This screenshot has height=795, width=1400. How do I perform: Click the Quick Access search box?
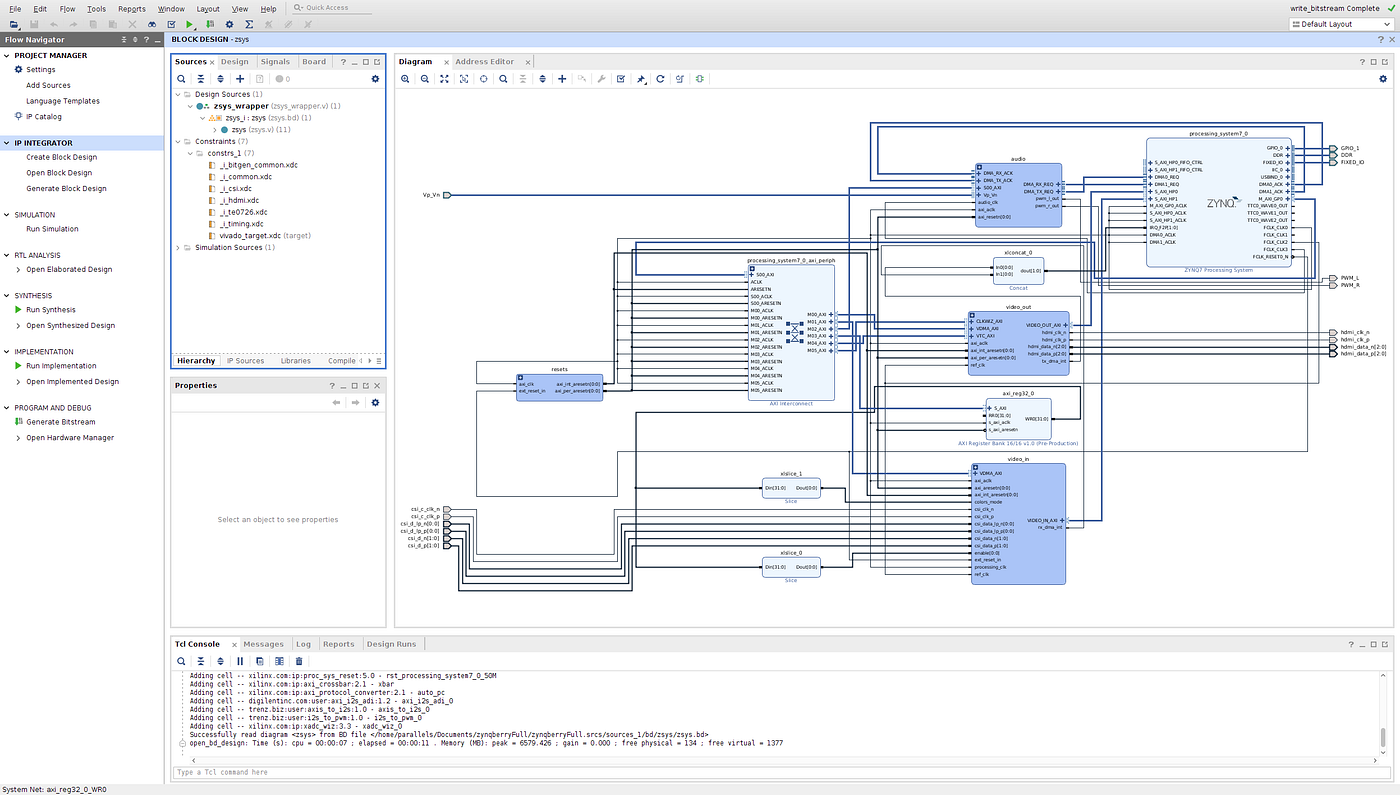tap(330, 7)
